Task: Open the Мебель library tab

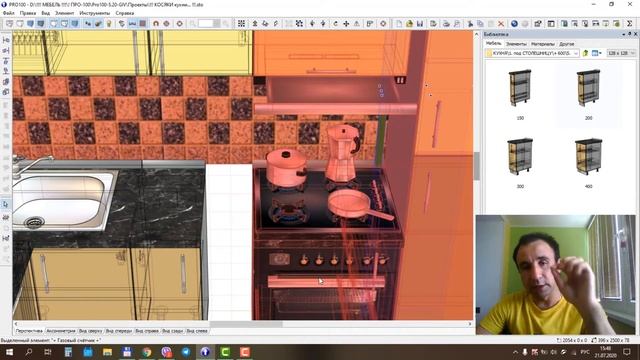Action: click(493, 44)
